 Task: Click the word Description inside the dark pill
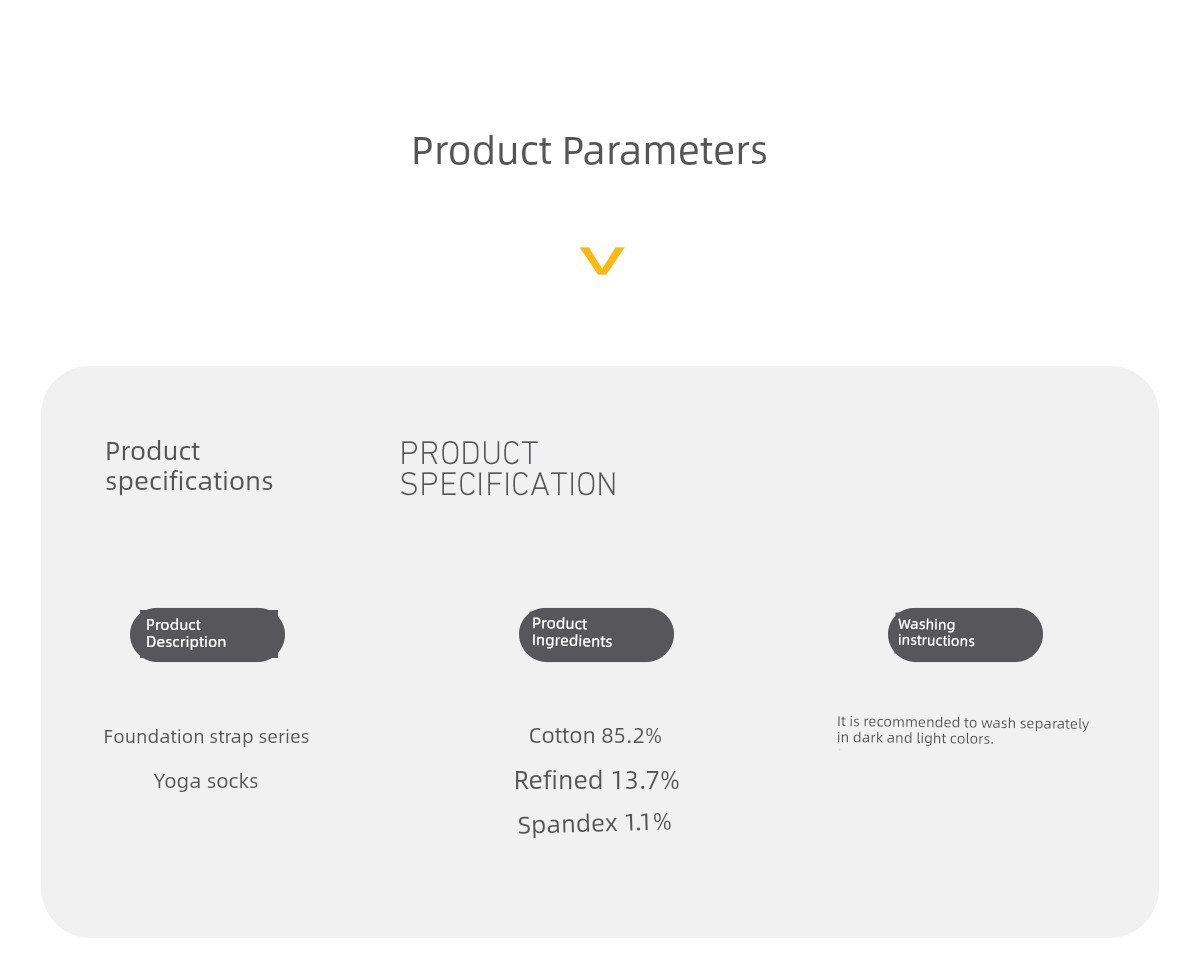point(186,642)
